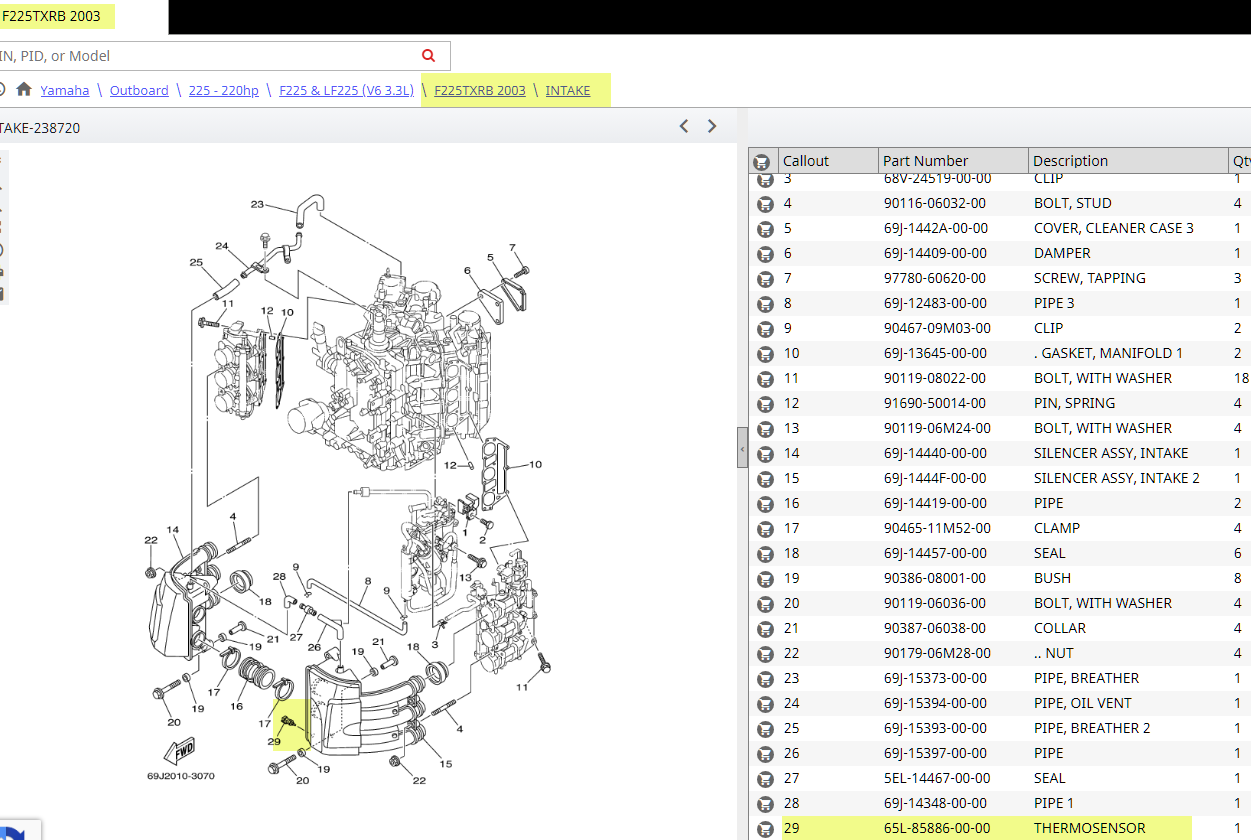Click the cart icon in table header
The width and height of the screenshot is (1251, 840).
[762, 161]
